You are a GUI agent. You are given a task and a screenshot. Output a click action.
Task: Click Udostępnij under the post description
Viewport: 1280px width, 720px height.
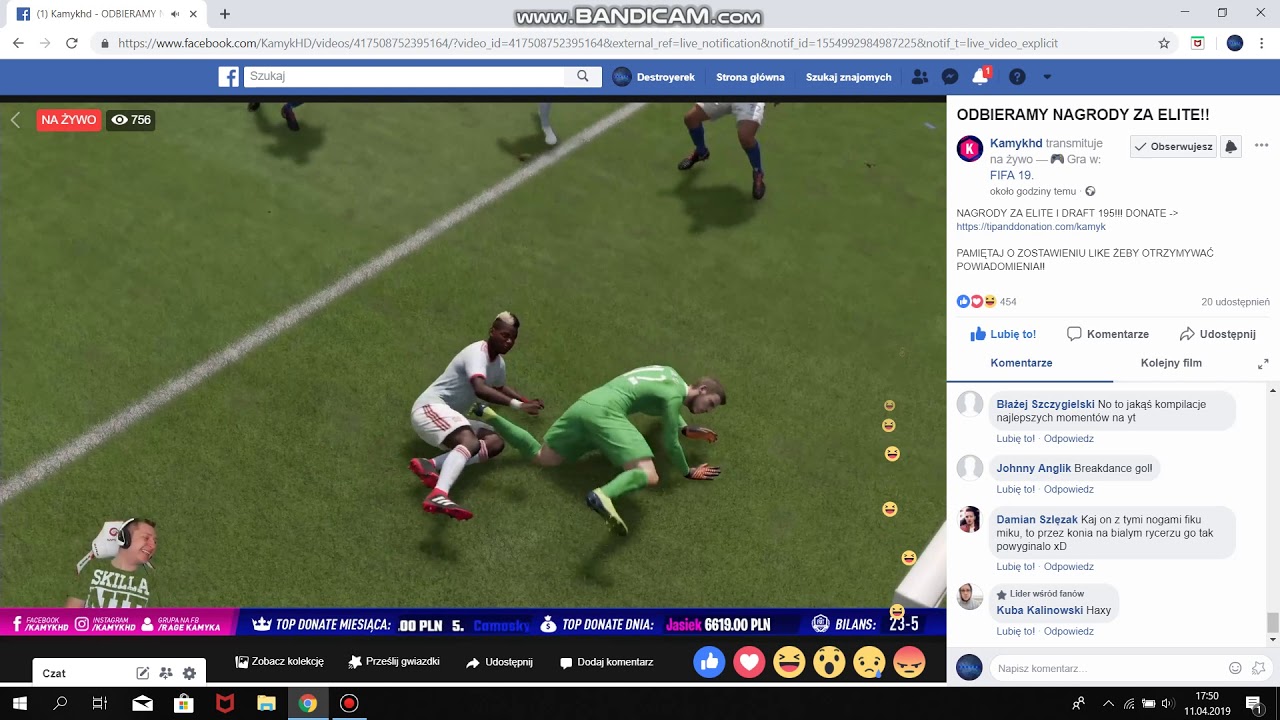point(1217,334)
